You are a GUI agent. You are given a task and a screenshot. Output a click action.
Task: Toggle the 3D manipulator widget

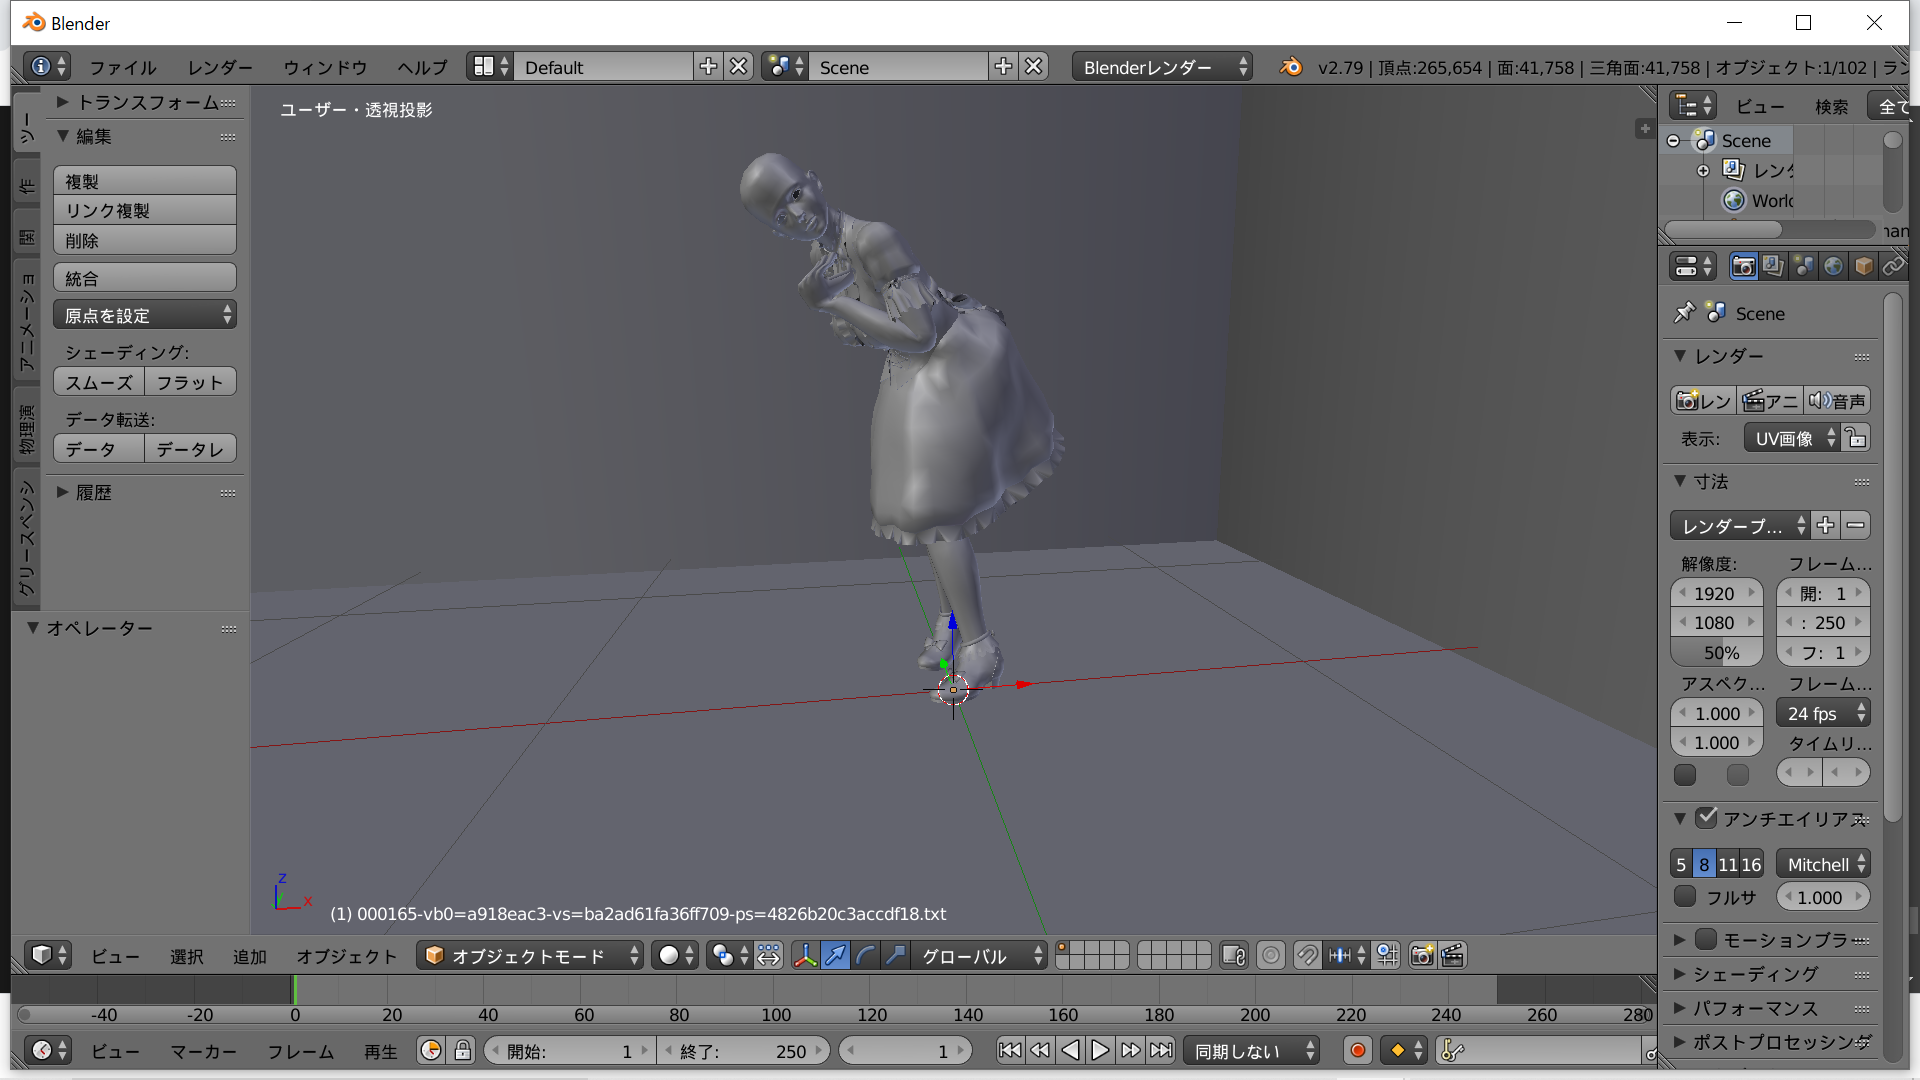point(805,955)
